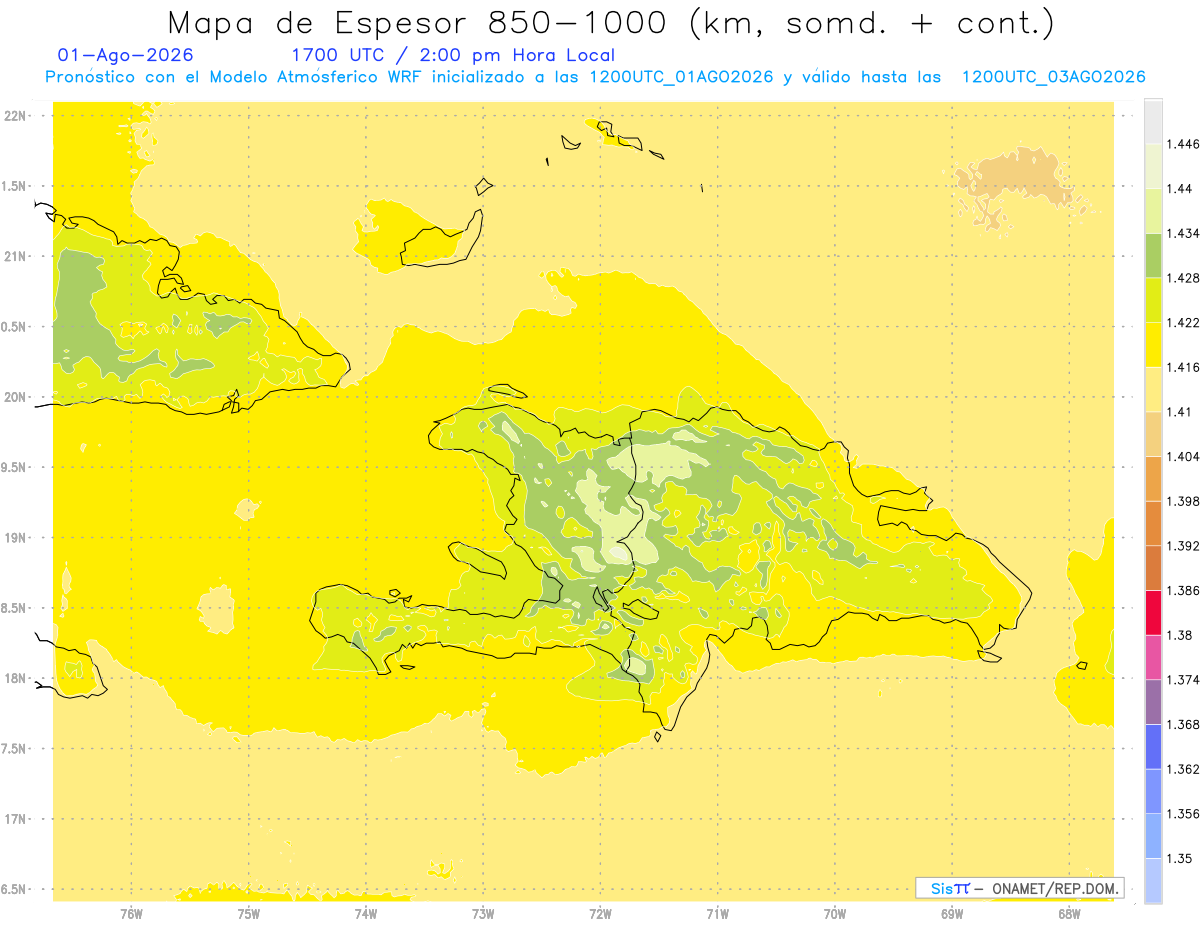Click the '6.5N' latitude axis label
The width and height of the screenshot is (1200, 927).
15,889
